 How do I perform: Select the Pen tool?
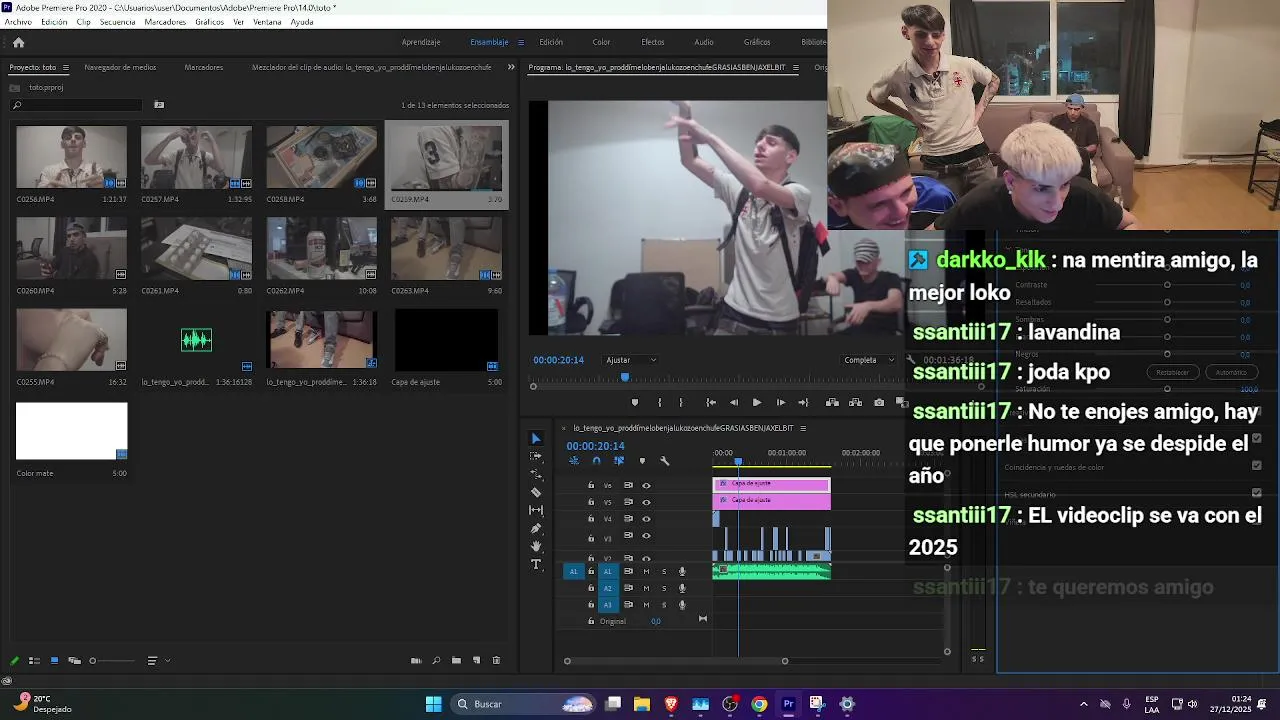click(x=536, y=528)
